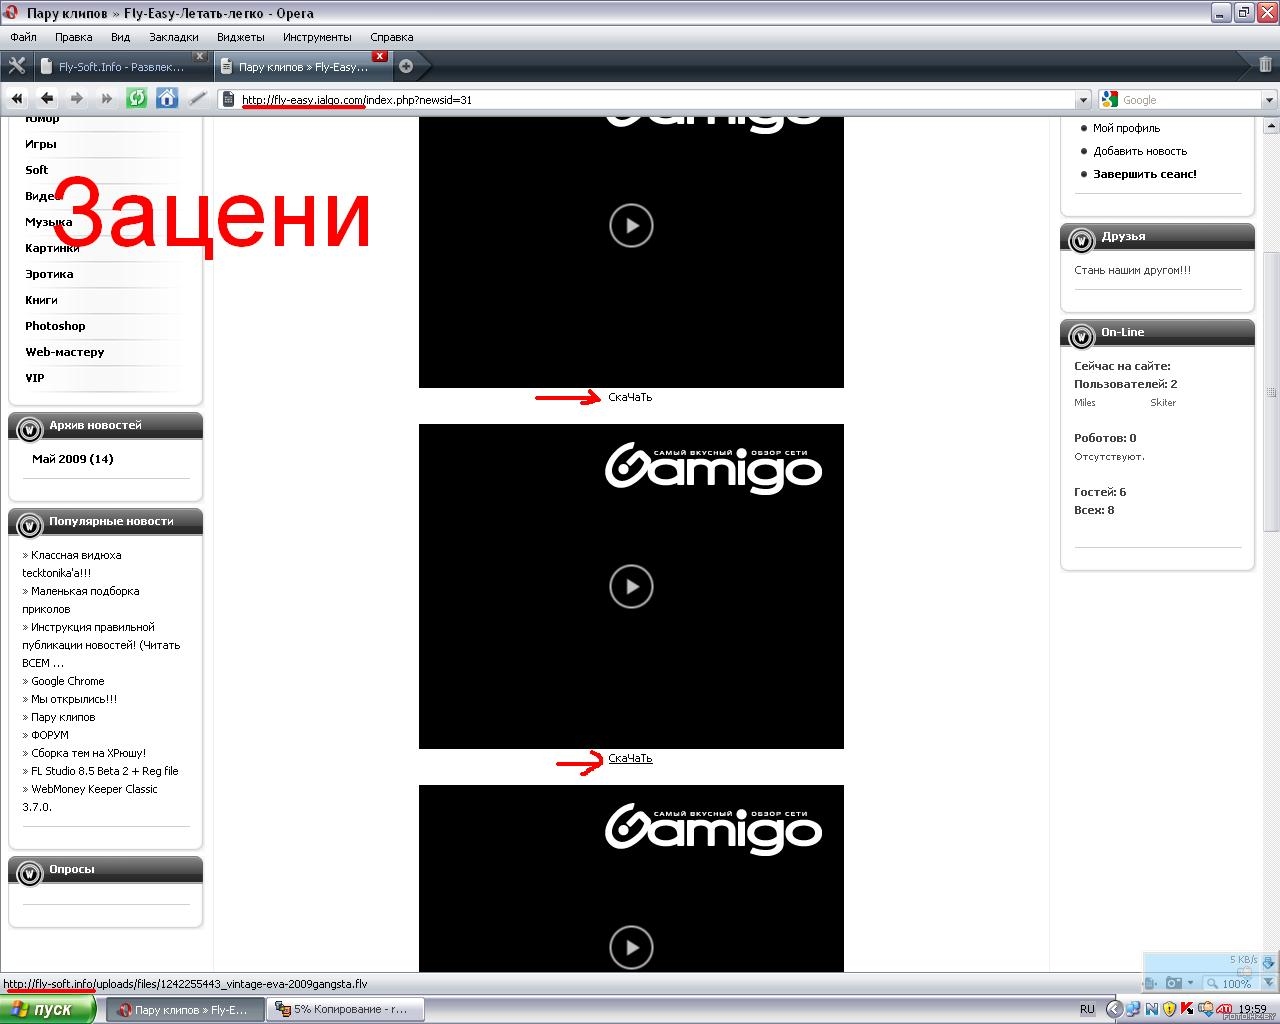Open the Инструменты menu
The height and width of the screenshot is (1024, 1280).
coord(317,37)
